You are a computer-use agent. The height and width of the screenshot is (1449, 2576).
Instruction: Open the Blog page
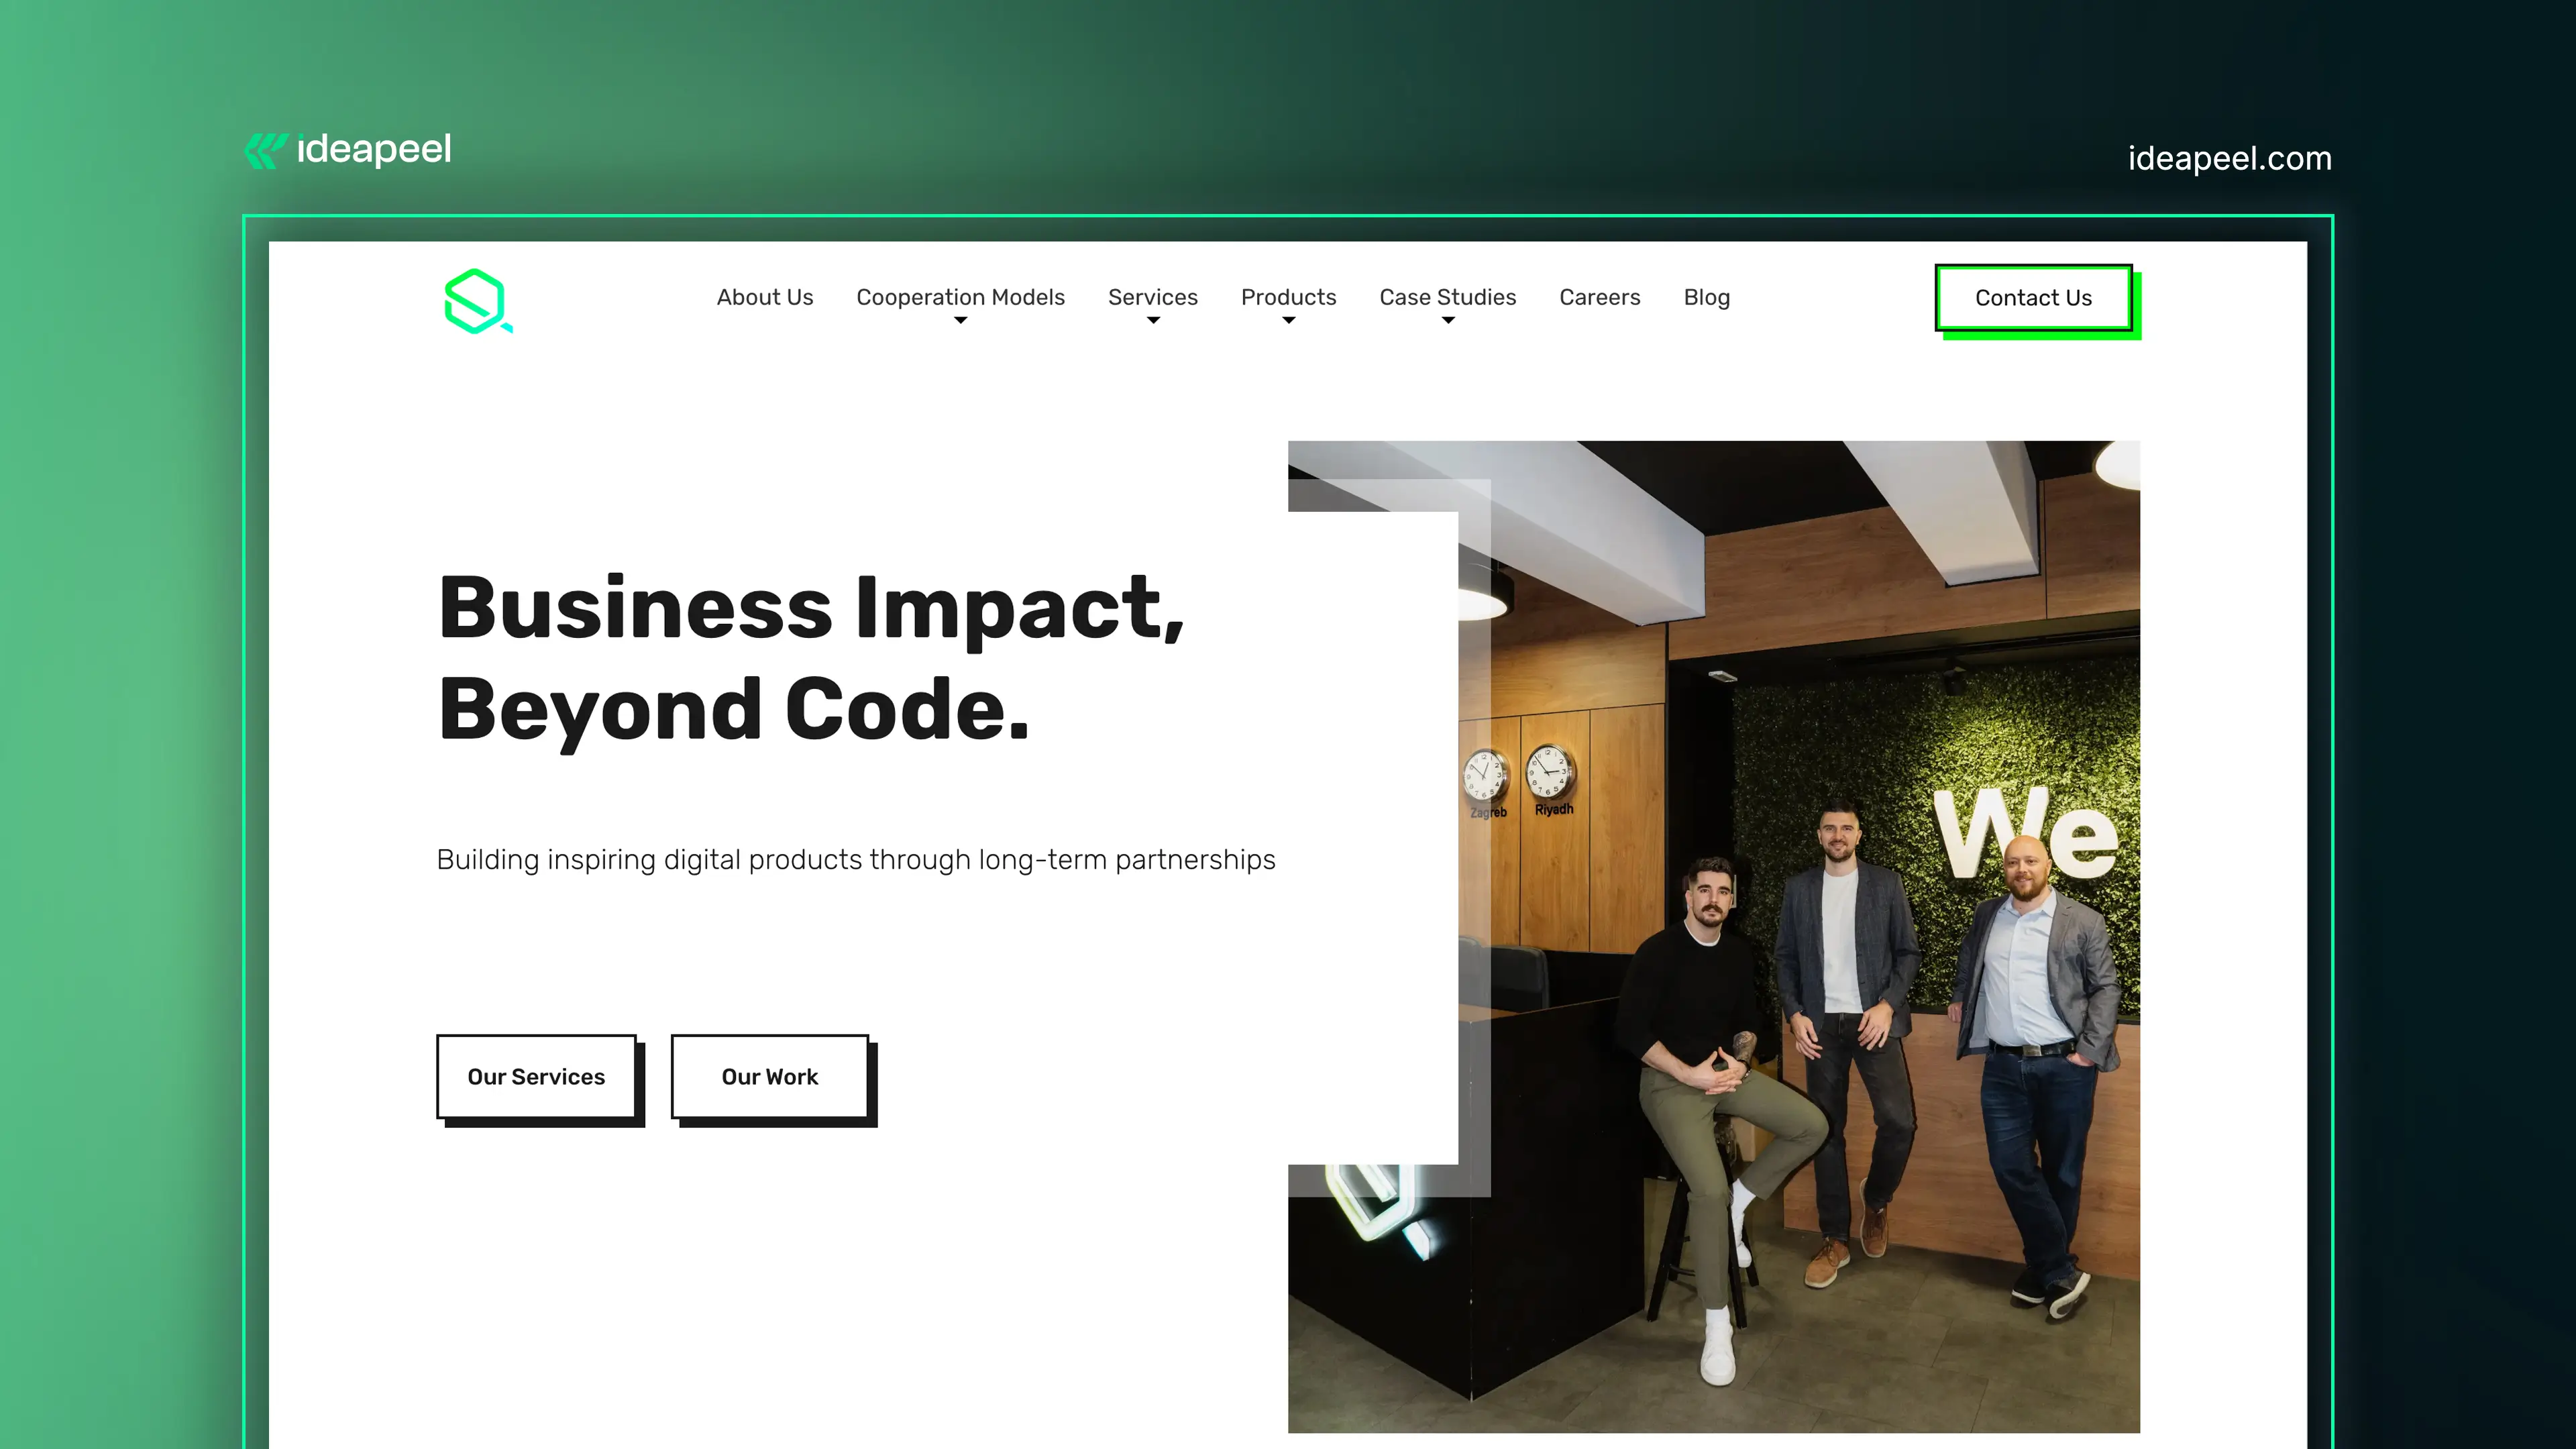tap(1706, 297)
